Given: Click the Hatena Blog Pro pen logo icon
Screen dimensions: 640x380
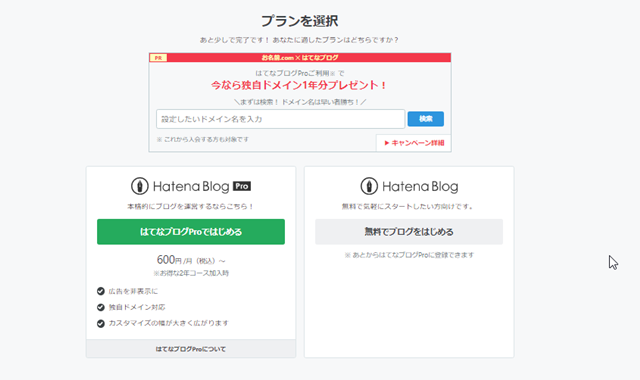Looking at the screenshot, I should point(140,186).
